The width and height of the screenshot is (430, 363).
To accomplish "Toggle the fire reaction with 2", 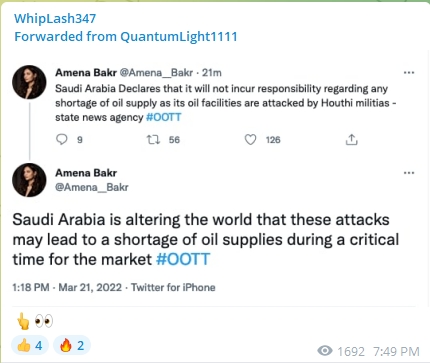I will 72,345.
